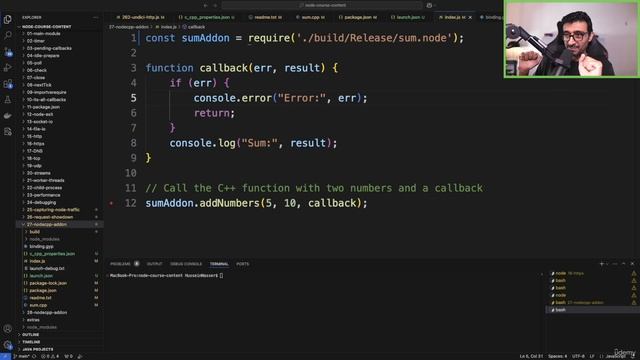Screen dimensions: 640x360
Task: Click the Explorer more actions ellipsis
Action: 96,18
